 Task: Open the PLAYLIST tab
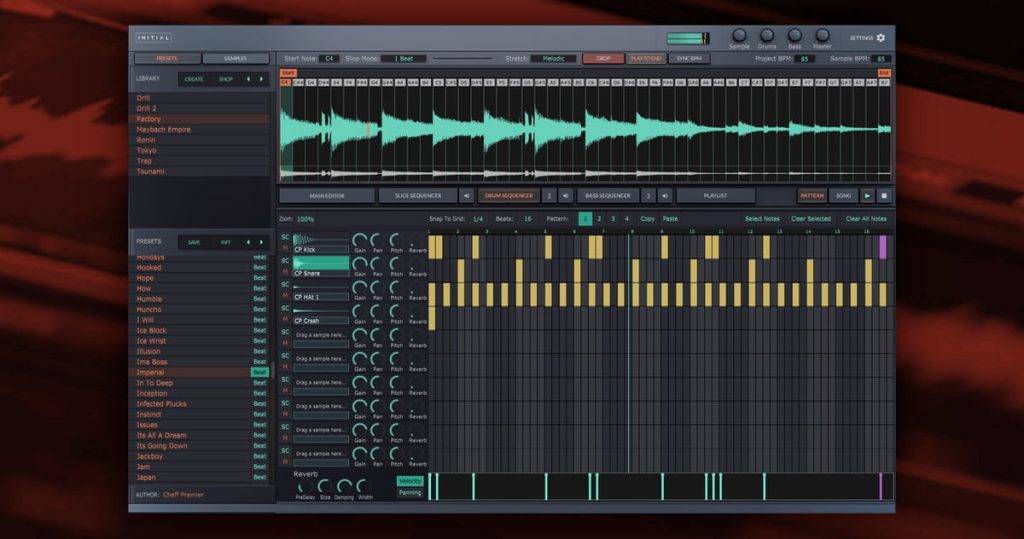pyautogui.click(x=716, y=195)
